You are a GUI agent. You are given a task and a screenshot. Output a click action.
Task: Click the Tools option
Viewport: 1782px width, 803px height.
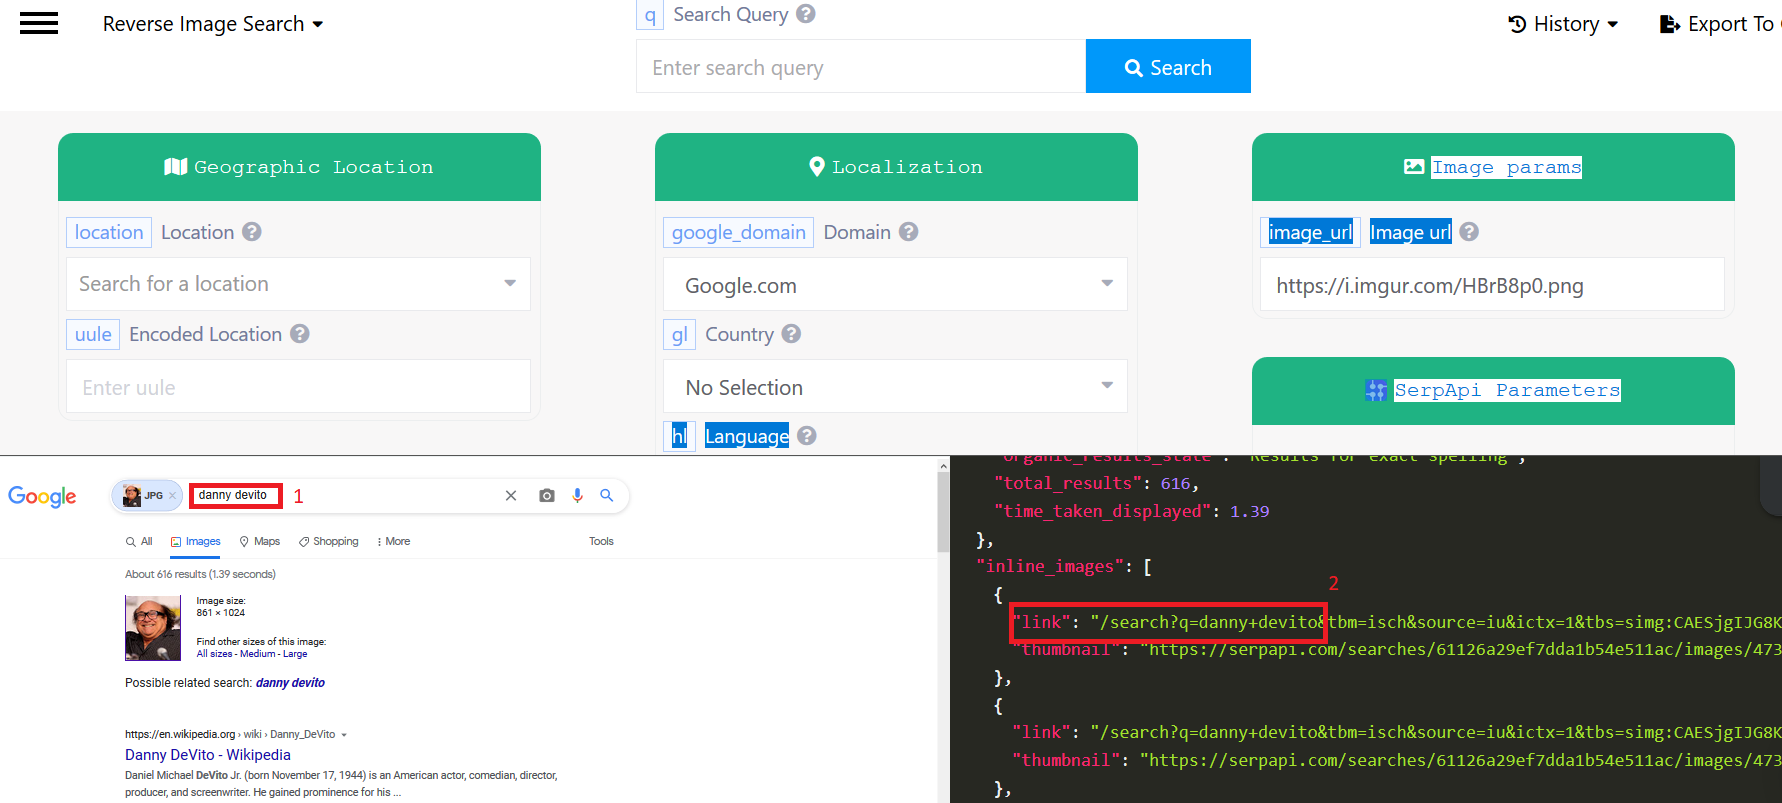click(x=601, y=541)
